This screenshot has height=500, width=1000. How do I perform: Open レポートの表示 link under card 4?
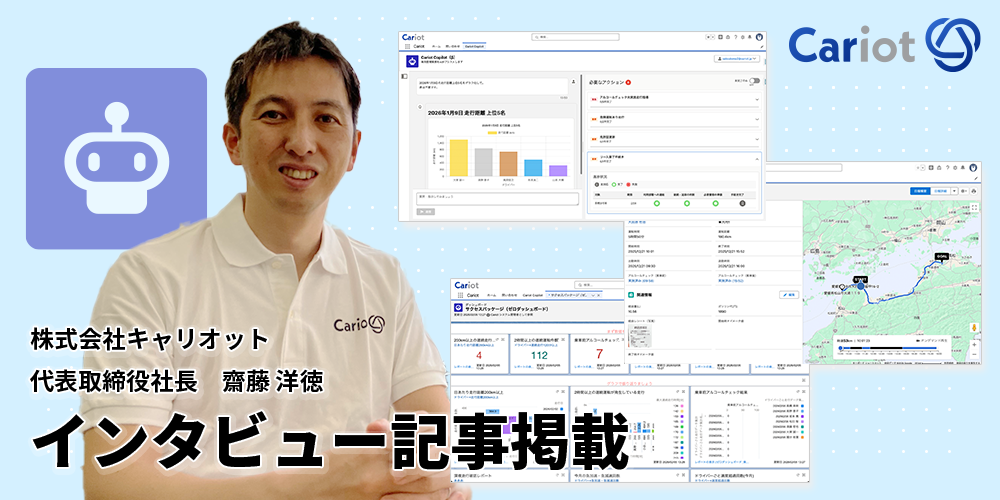(464, 367)
